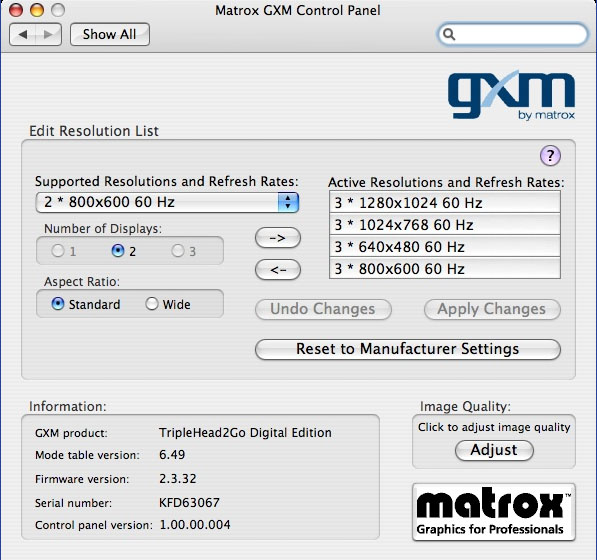
Task: Click the magnifying glass search icon
Action: click(x=449, y=34)
